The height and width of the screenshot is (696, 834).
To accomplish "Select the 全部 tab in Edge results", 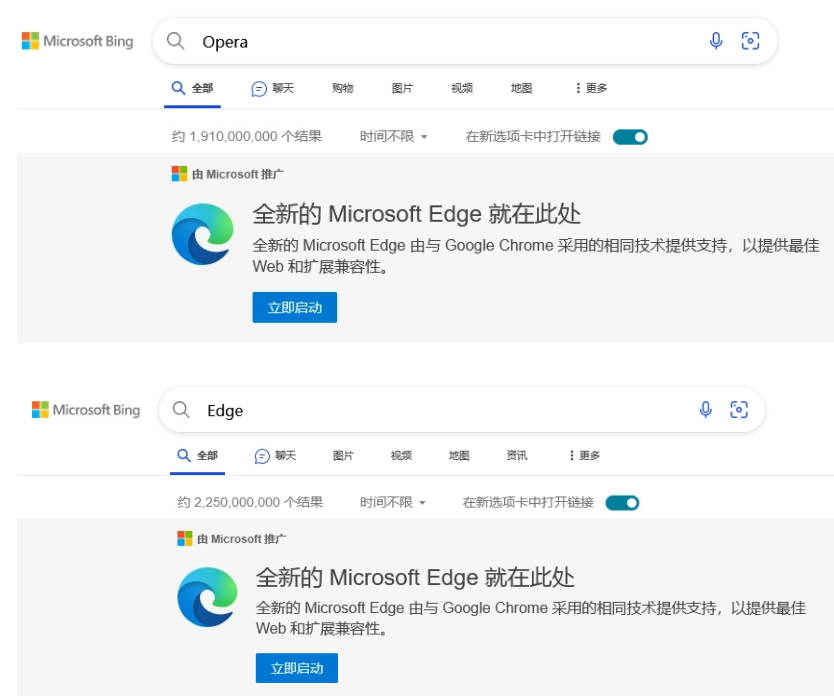I will [197, 456].
